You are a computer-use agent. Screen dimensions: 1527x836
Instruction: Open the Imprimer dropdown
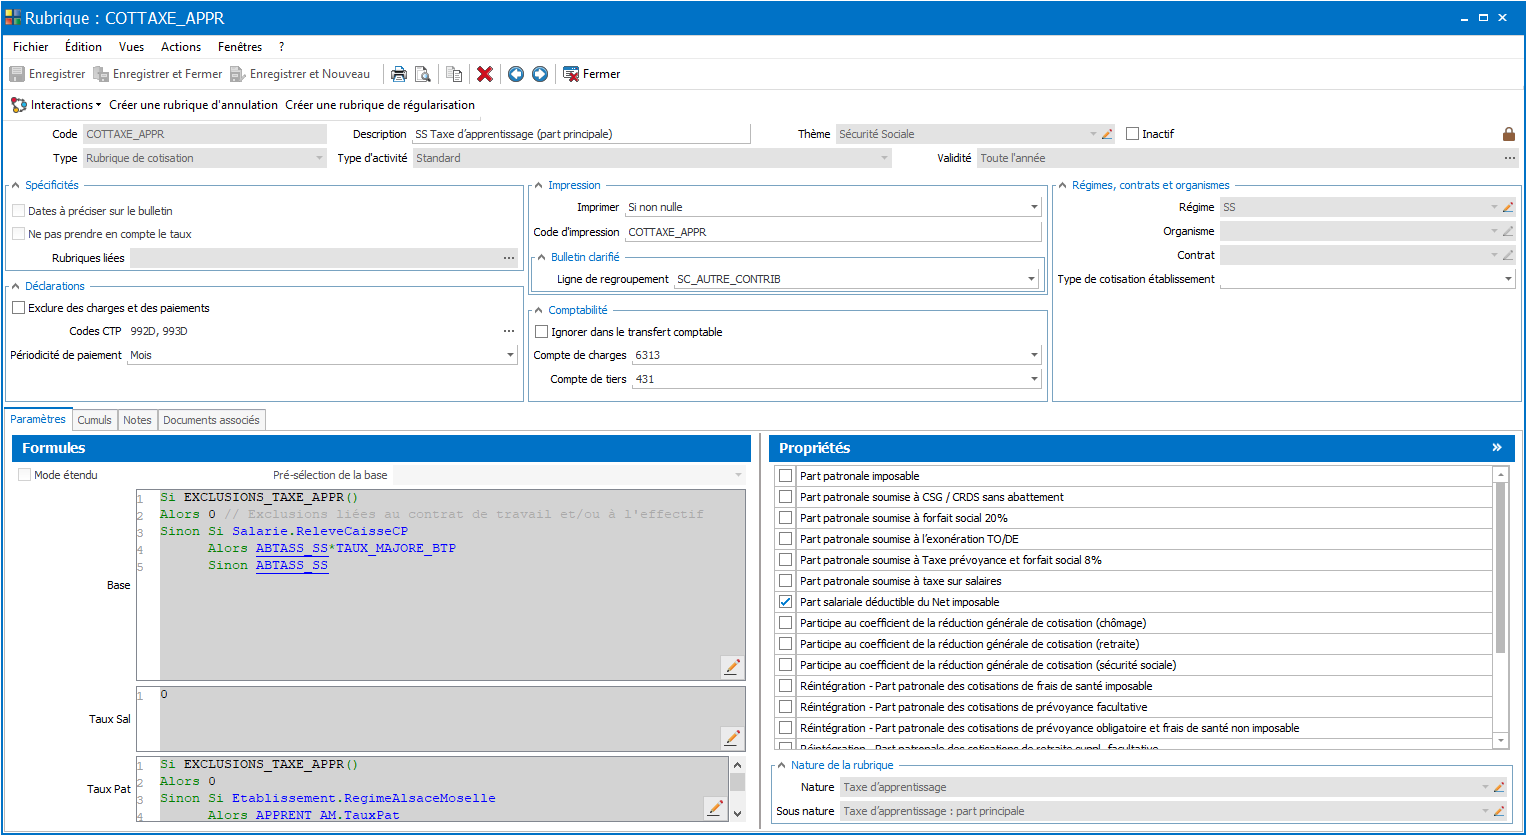click(x=1034, y=207)
